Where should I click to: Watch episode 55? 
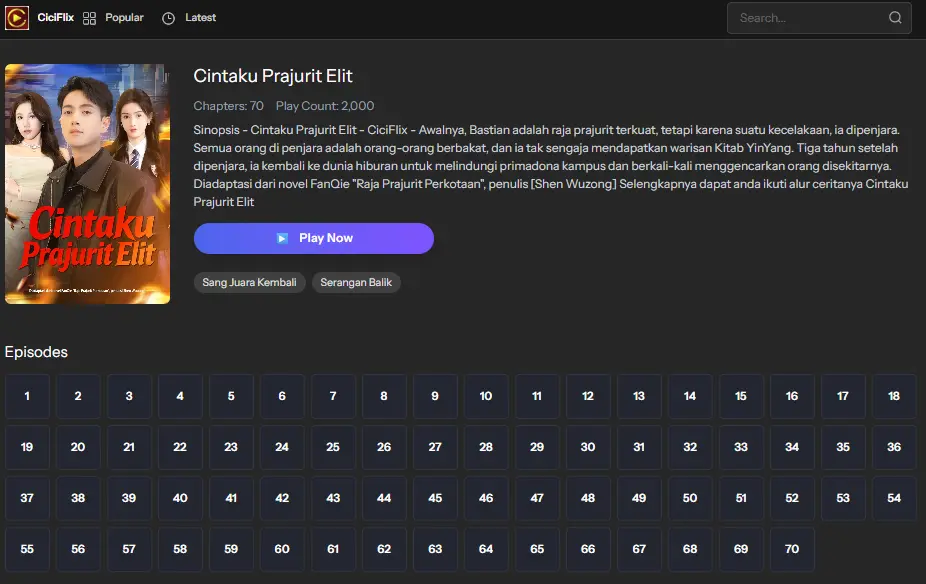pyautogui.click(x=27, y=549)
